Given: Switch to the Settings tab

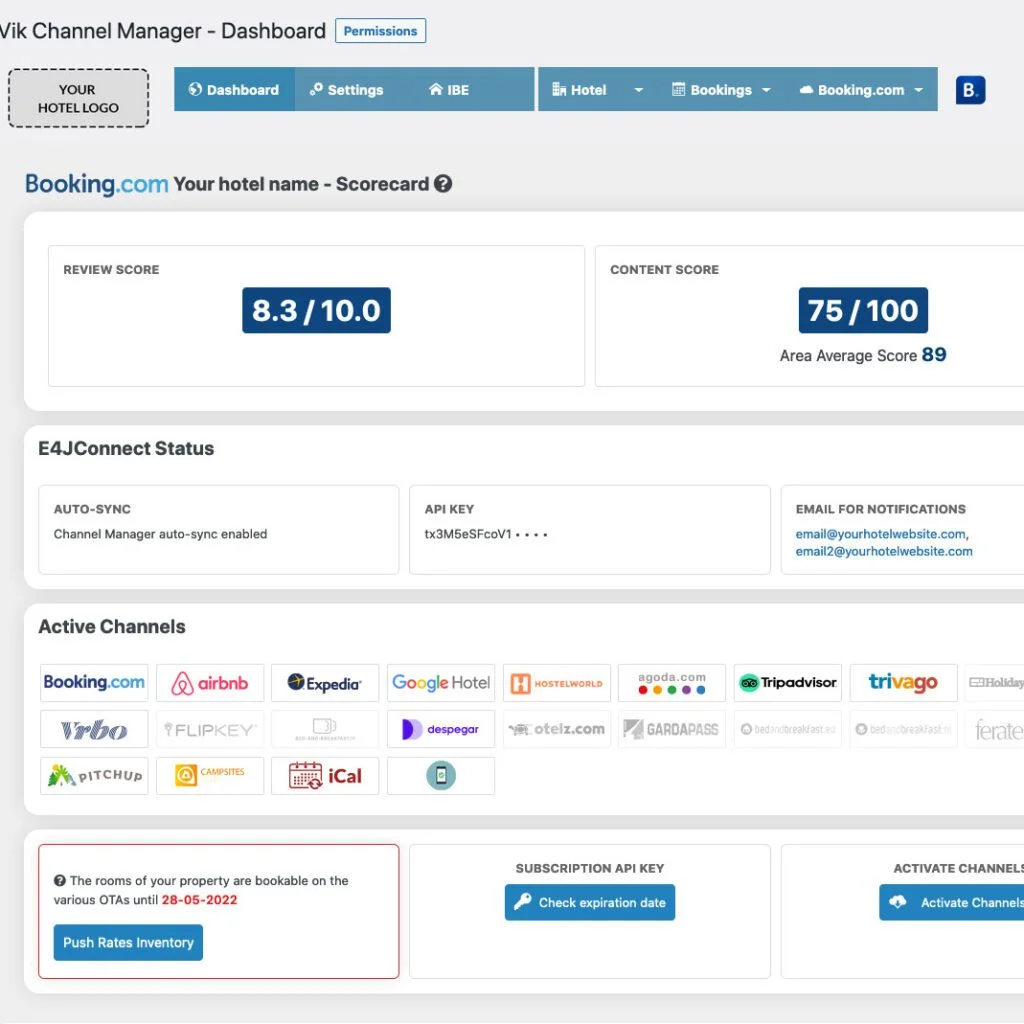Looking at the screenshot, I should pyautogui.click(x=347, y=89).
